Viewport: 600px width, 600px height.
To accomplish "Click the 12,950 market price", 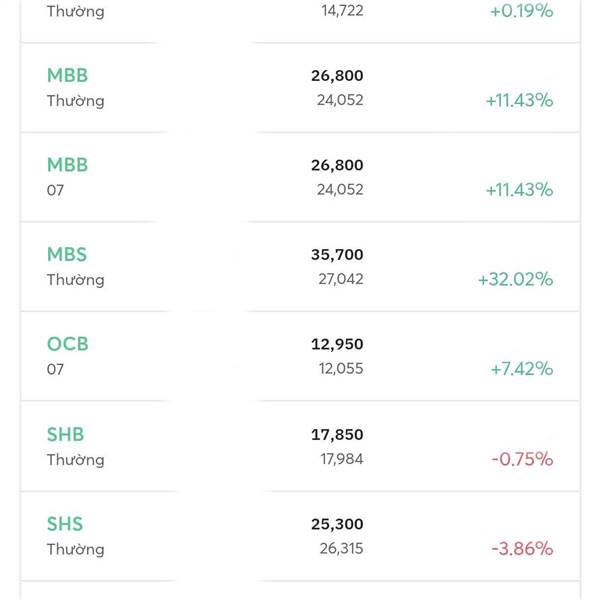I will (x=337, y=344).
